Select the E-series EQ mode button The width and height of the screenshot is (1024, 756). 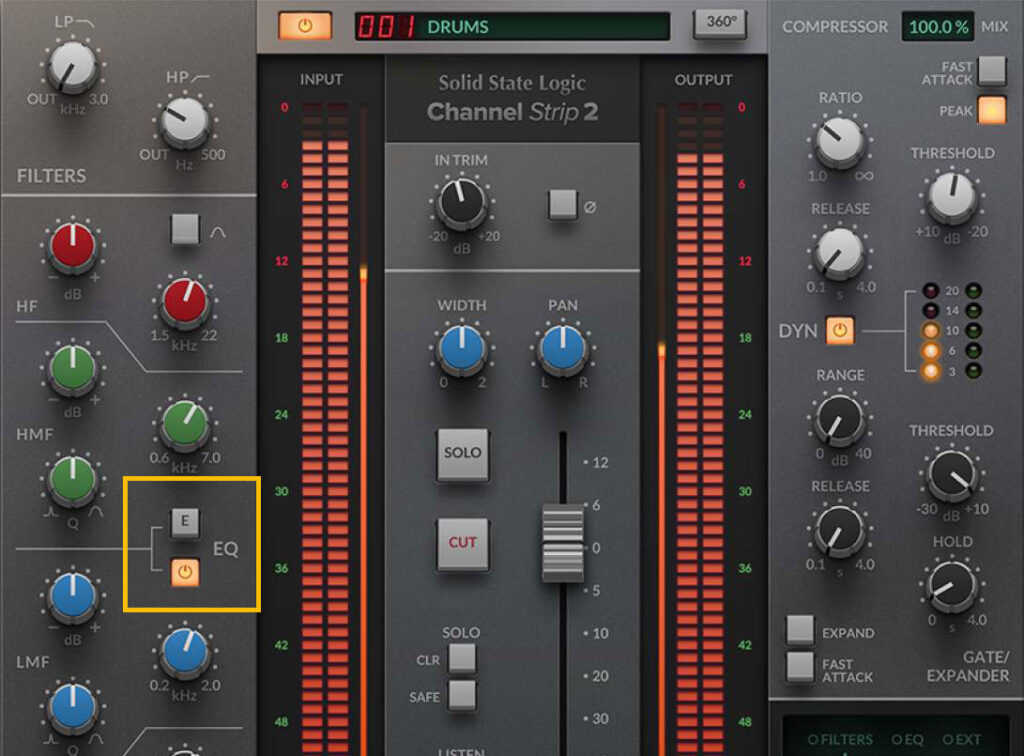point(187,523)
